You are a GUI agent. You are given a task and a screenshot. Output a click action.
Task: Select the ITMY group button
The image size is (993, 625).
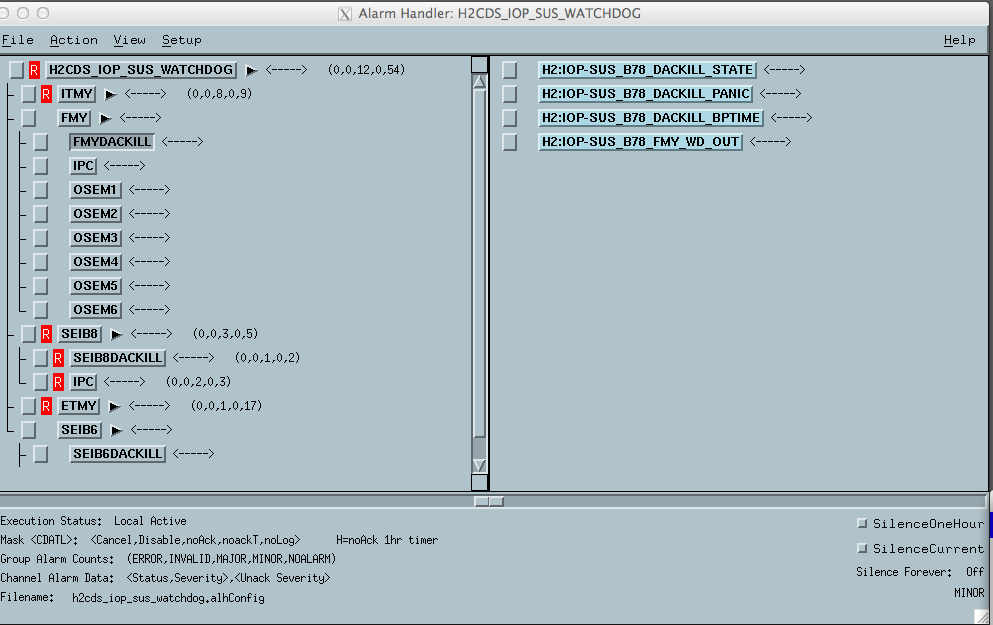tap(77, 94)
